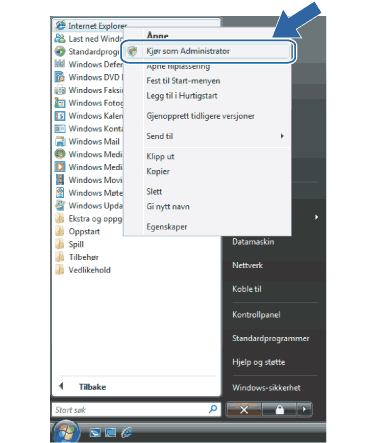Open Koble til in Start menu

point(247,289)
